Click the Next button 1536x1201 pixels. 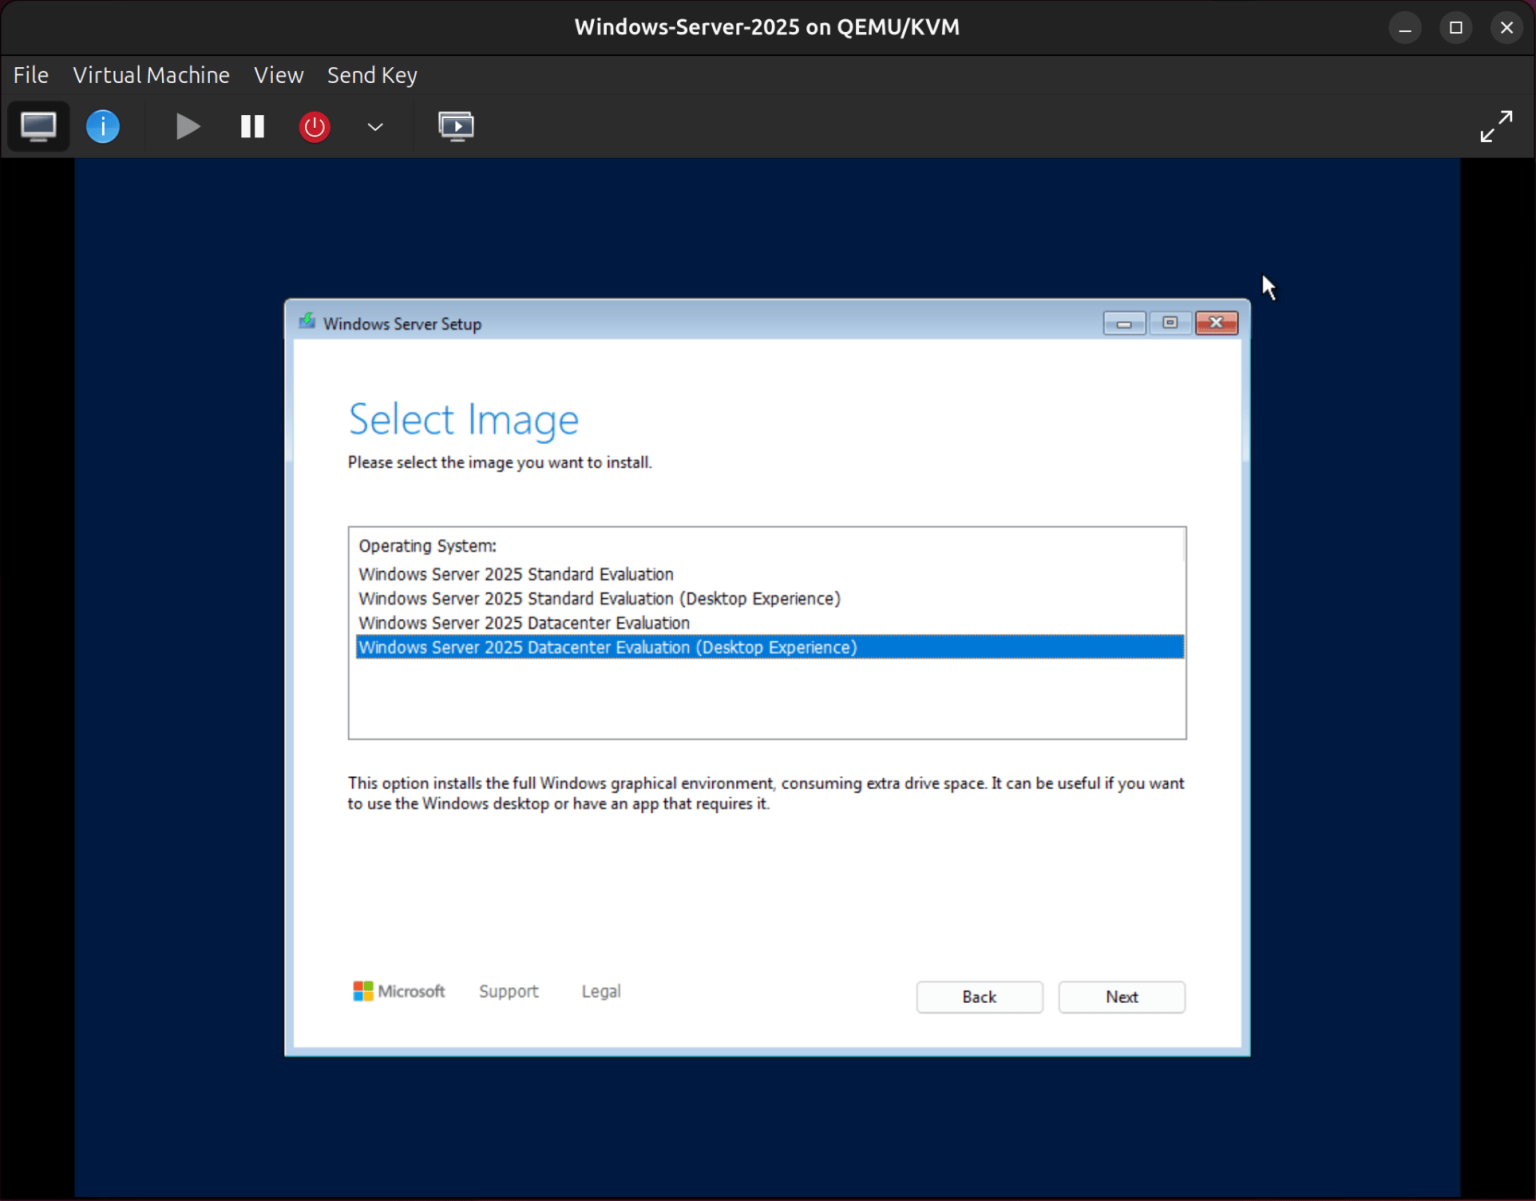click(x=1121, y=997)
